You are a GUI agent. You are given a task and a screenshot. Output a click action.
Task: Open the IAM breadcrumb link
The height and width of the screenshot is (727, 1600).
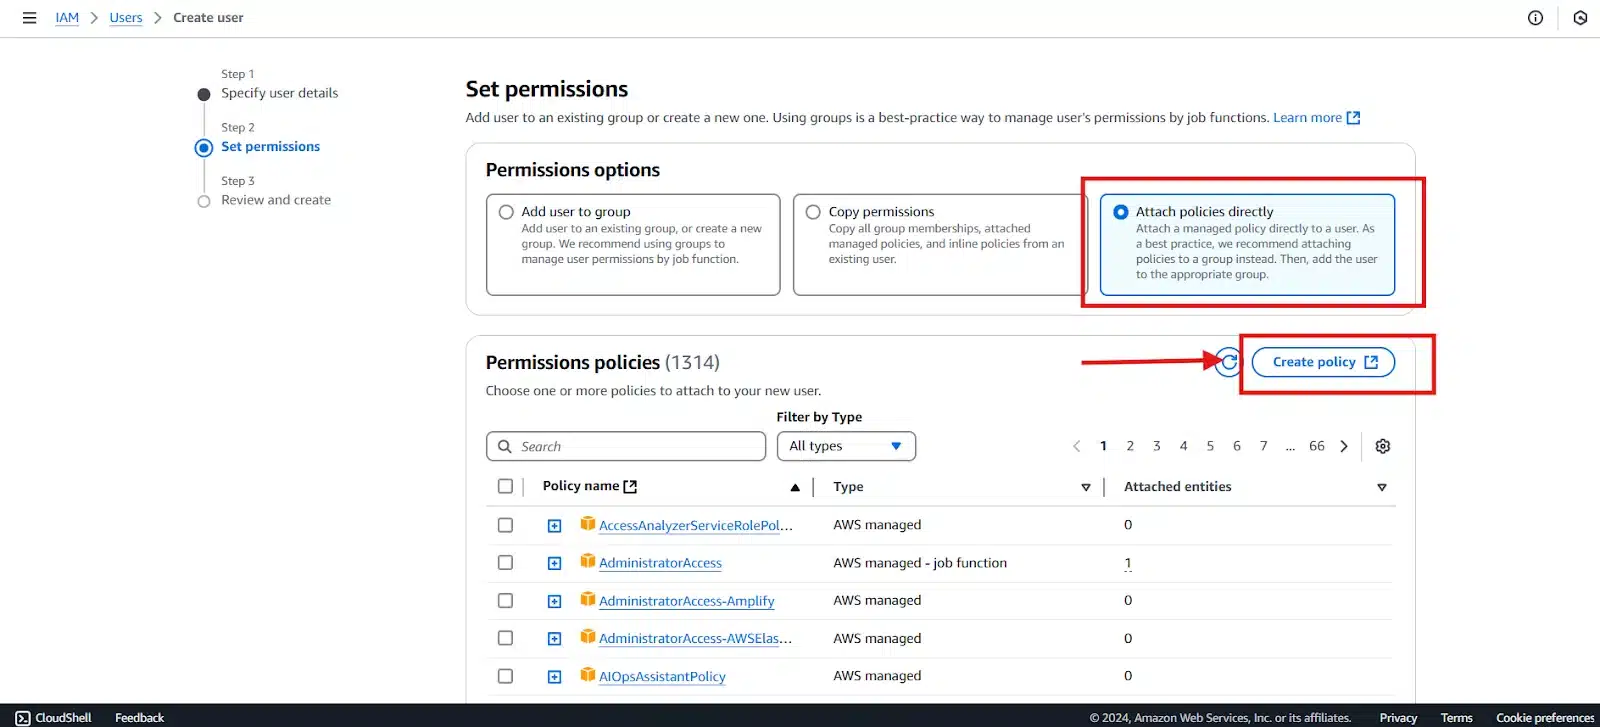coord(67,18)
